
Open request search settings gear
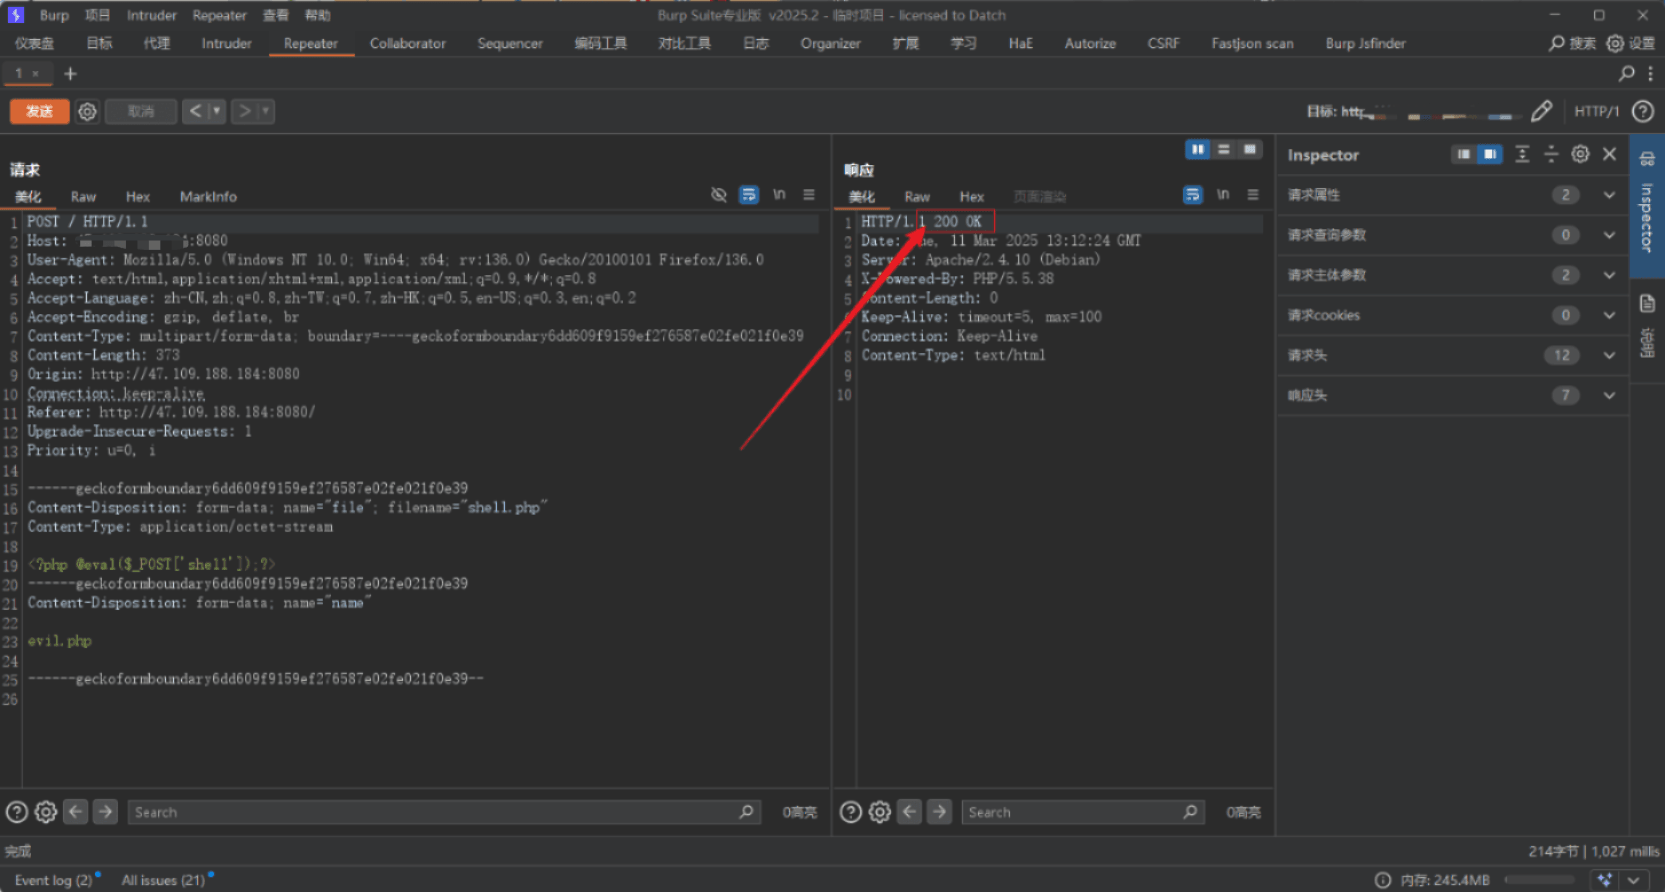(x=46, y=812)
